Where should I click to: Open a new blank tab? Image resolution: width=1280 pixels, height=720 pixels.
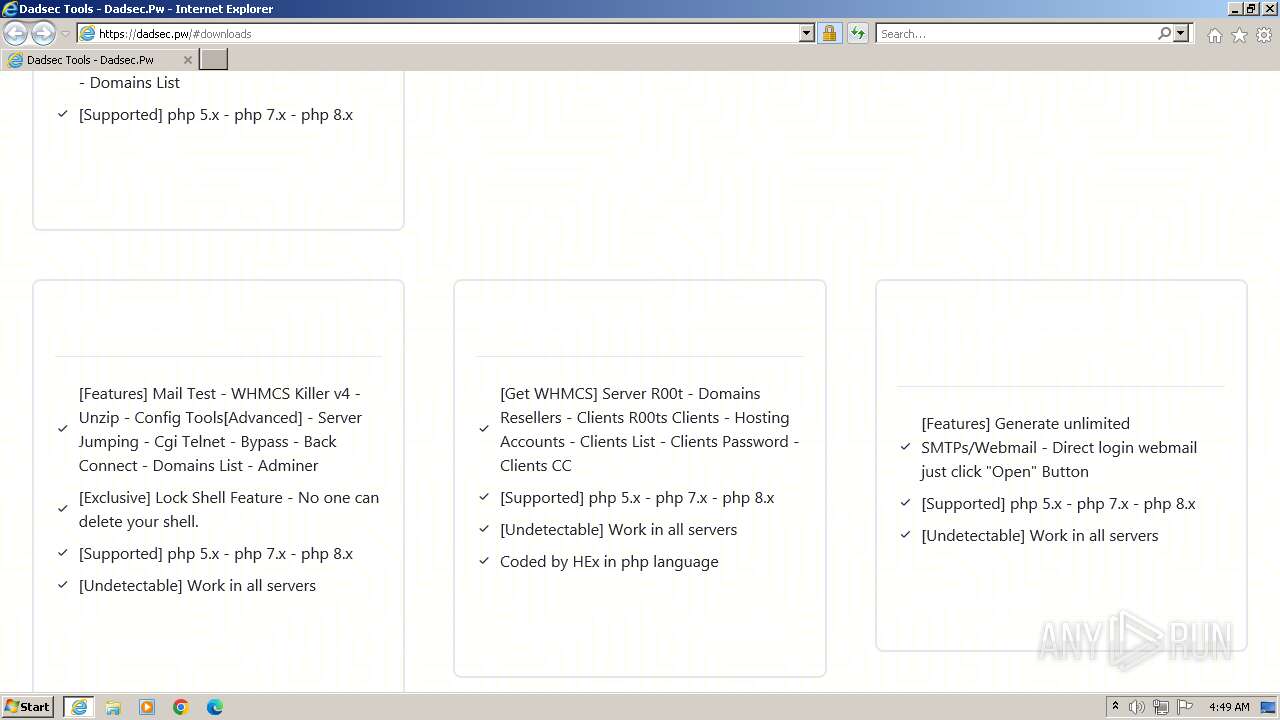tap(214, 60)
